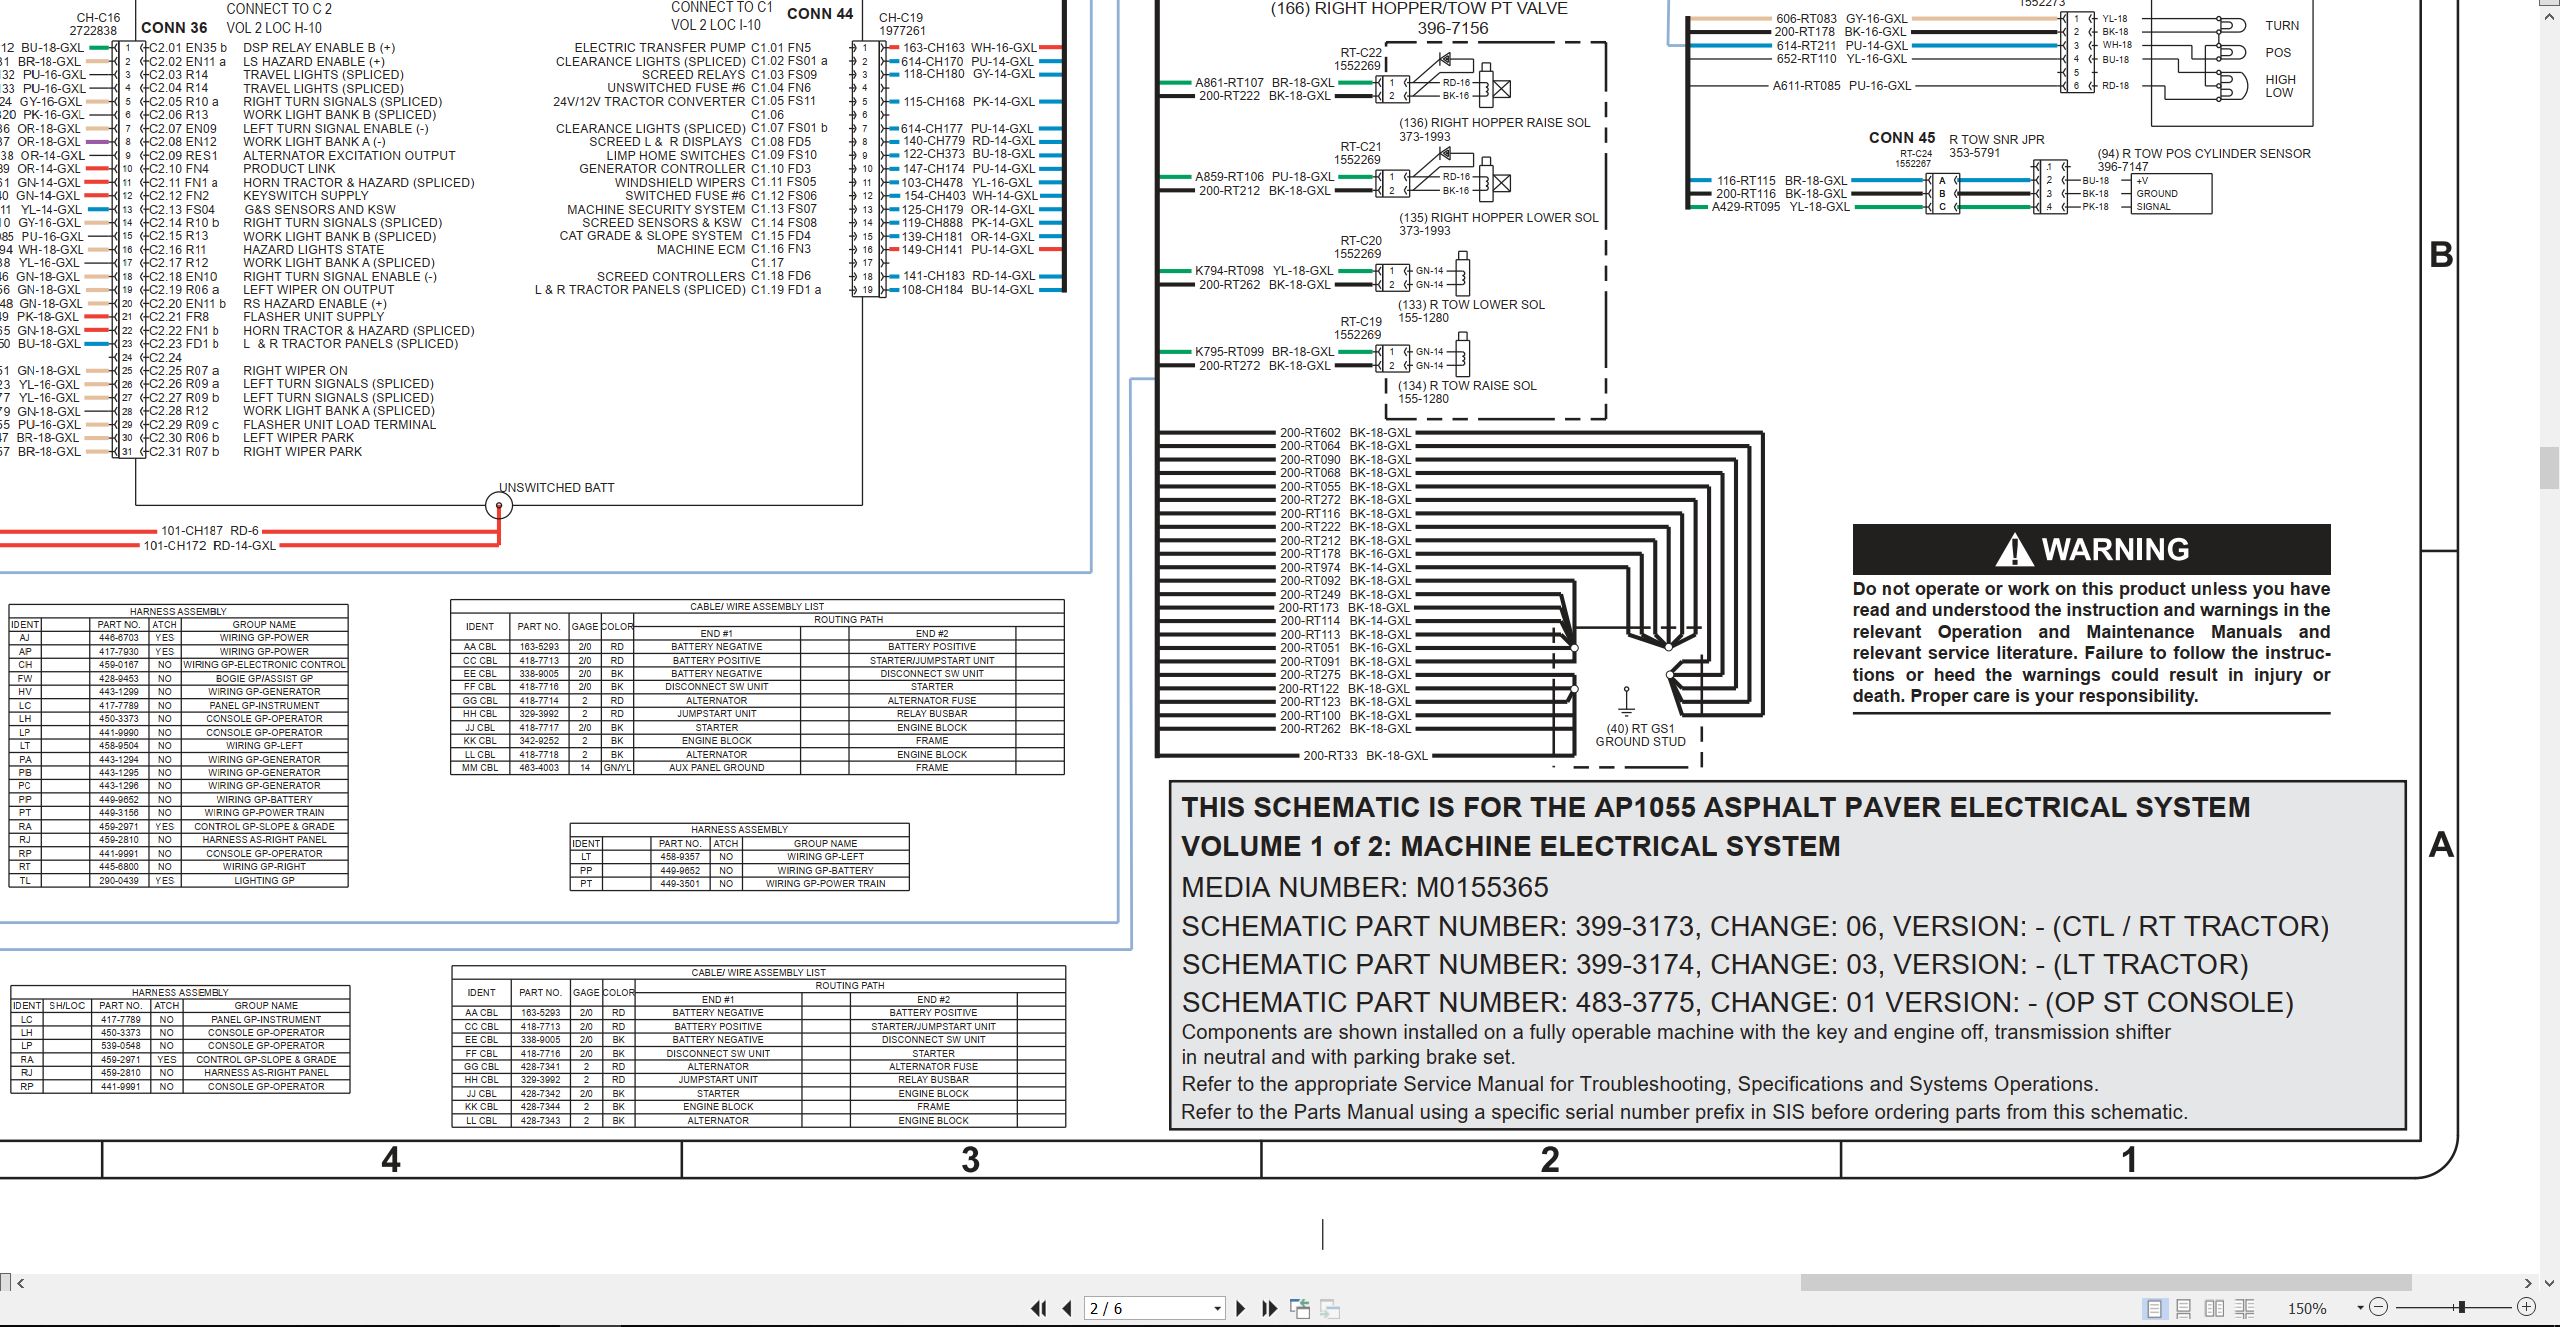
Task: Click the grid zone letter B marker
Action: 2441,255
